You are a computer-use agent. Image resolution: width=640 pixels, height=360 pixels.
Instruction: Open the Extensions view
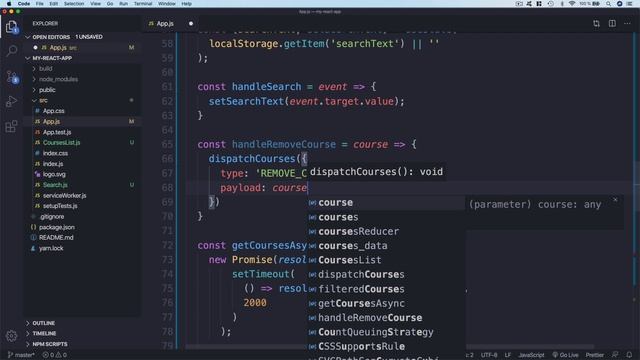pyautogui.click(x=12, y=126)
